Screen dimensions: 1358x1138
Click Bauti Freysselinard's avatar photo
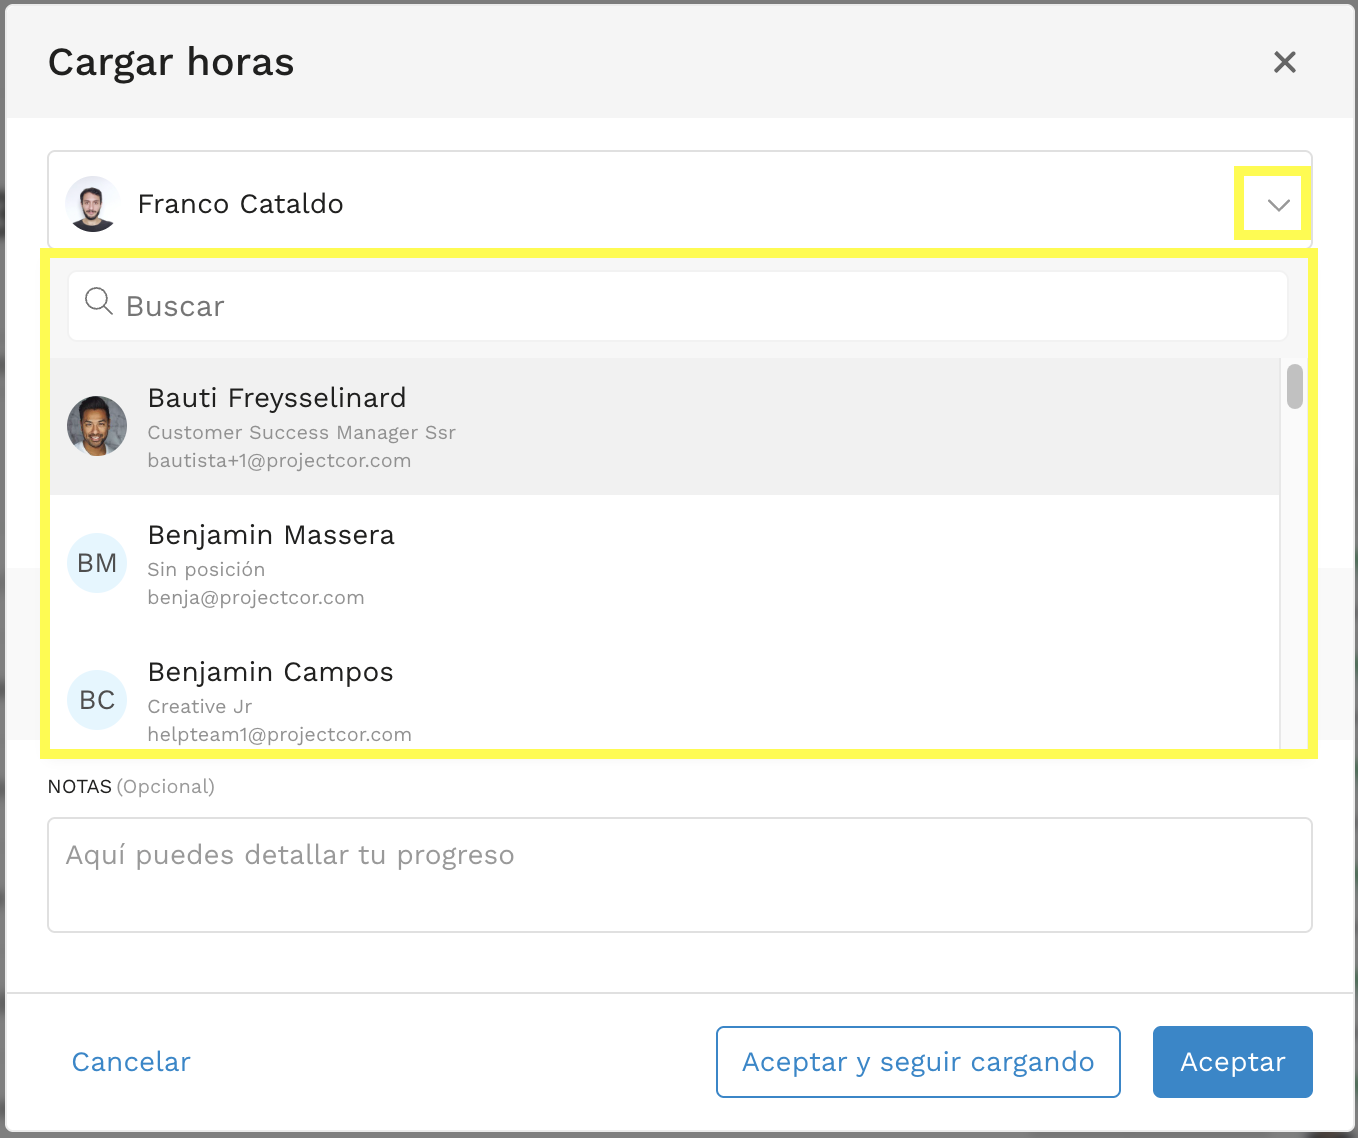click(97, 426)
